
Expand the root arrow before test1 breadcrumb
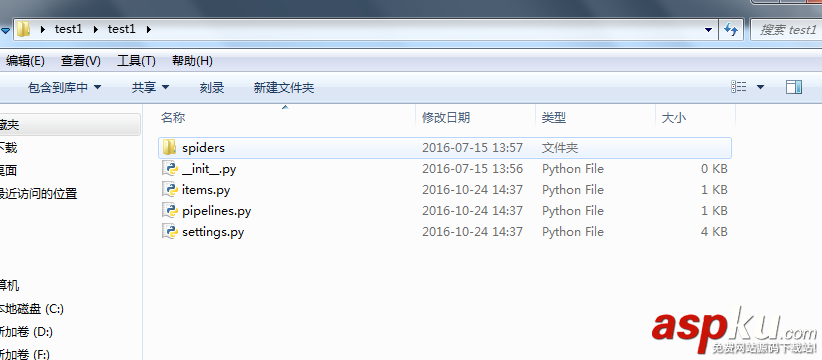click(x=42, y=29)
